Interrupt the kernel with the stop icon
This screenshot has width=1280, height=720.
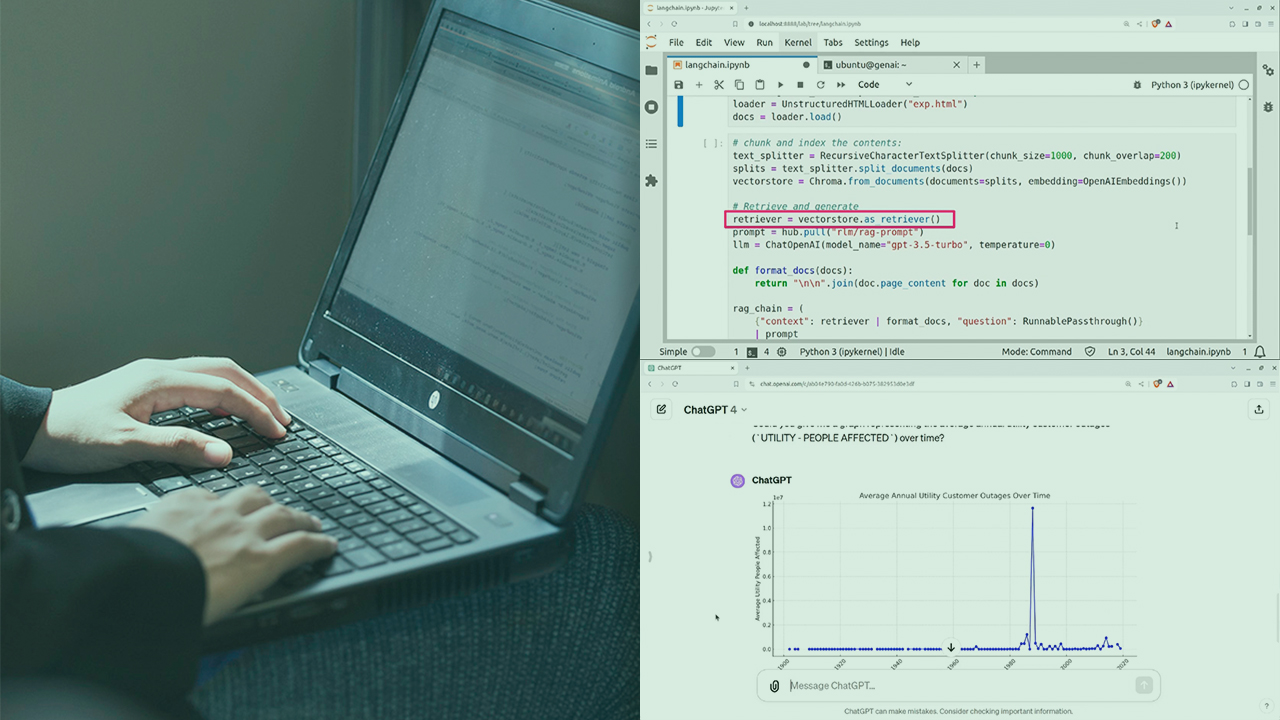pos(800,85)
